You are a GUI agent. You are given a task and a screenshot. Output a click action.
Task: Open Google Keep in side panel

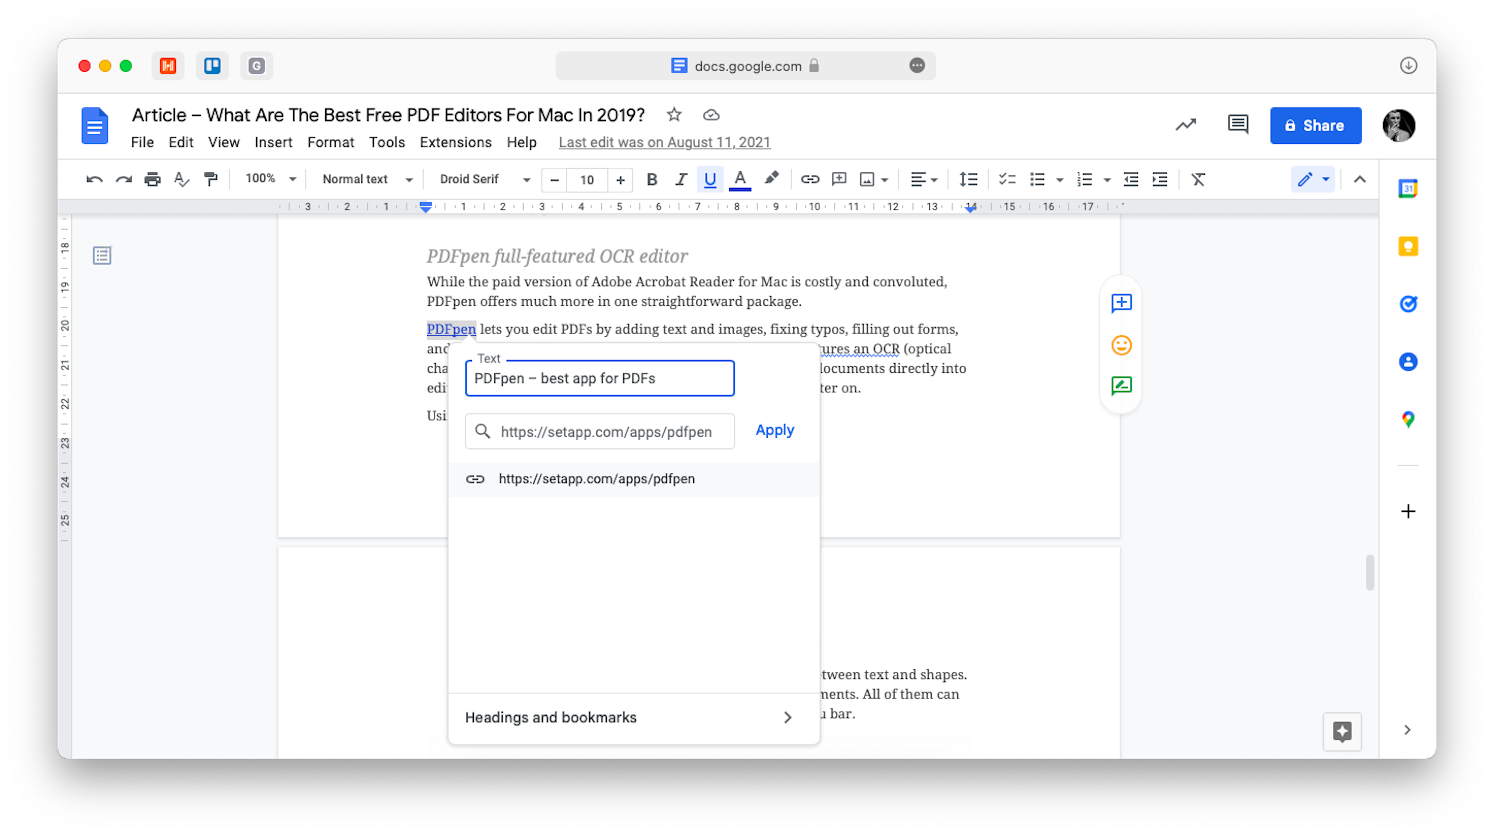(1408, 247)
